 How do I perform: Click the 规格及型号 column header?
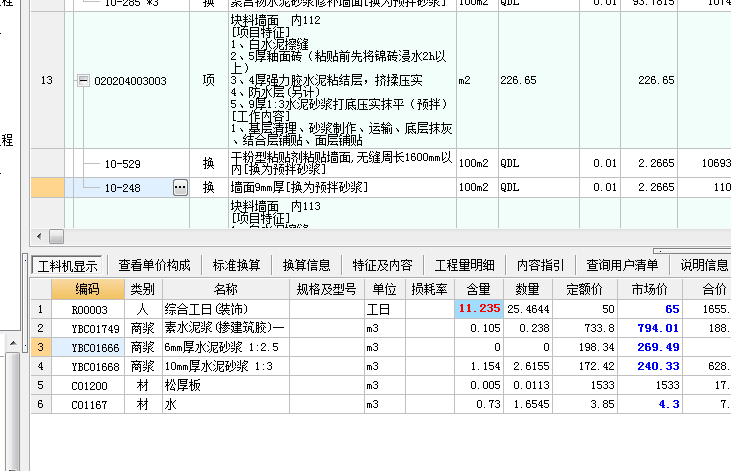[327, 290]
